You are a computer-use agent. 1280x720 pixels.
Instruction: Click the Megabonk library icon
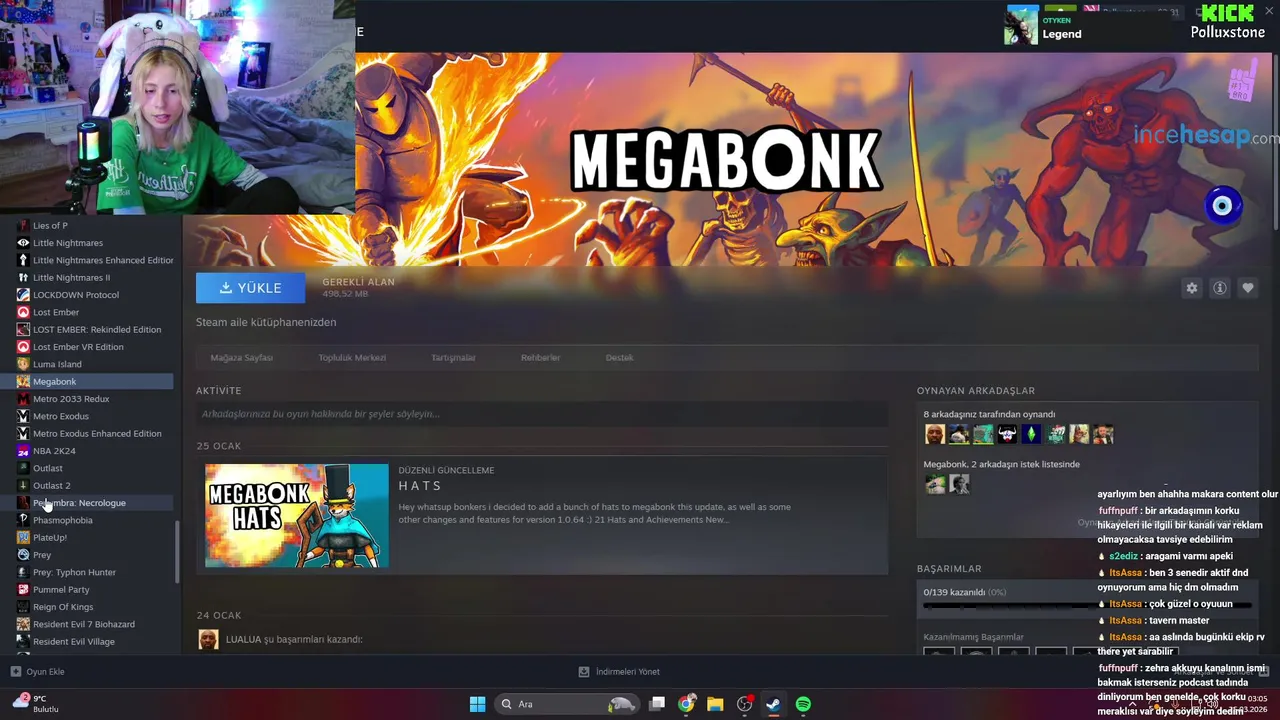click(23, 381)
